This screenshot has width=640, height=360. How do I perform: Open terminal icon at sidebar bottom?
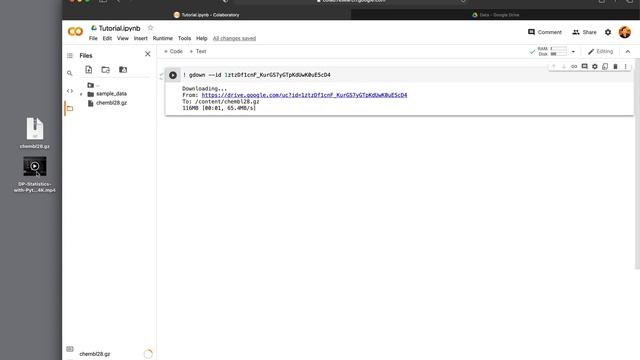pyautogui.click(x=70, y=349)
